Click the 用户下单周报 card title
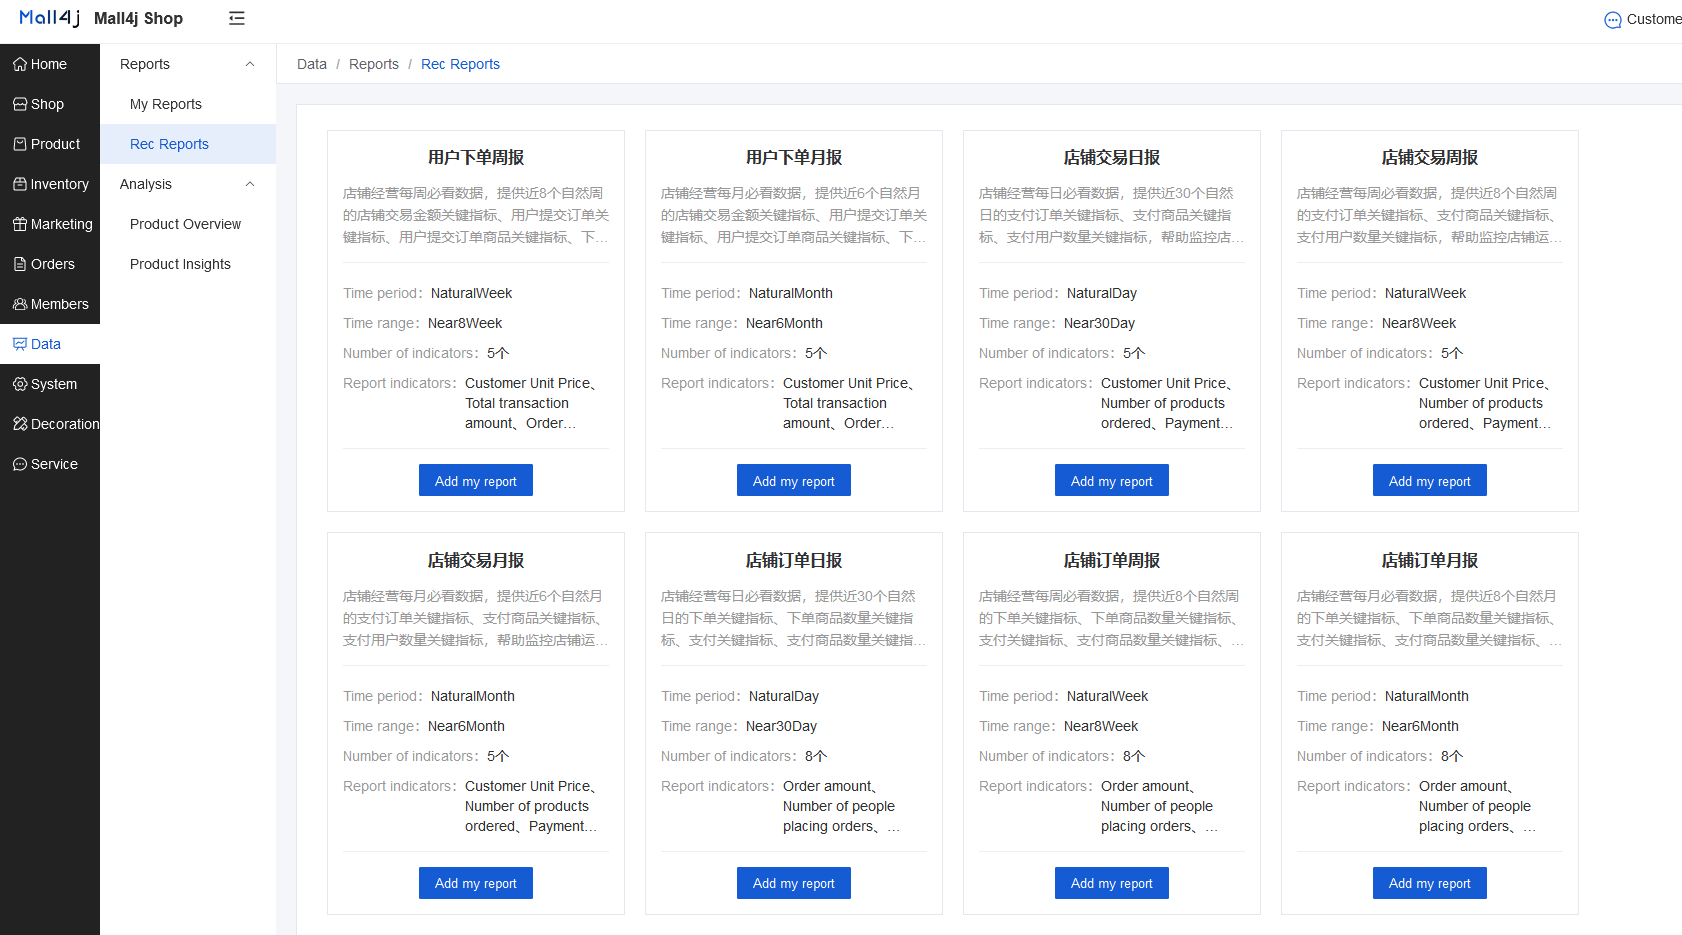Viewport: 1682px width, 935px height. coord(476,158)
